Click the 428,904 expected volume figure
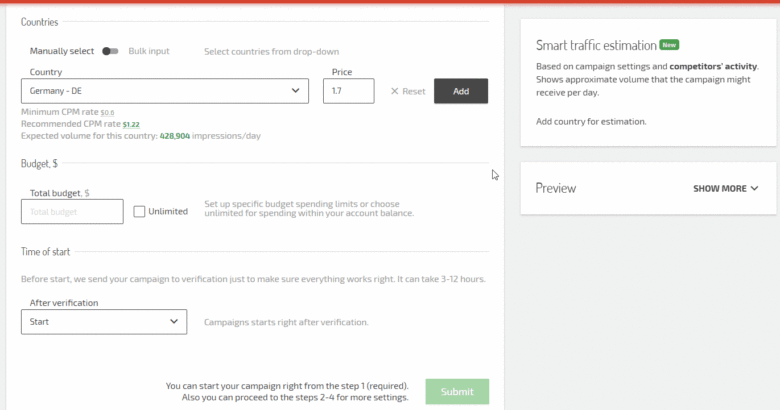 coord(181,135)
